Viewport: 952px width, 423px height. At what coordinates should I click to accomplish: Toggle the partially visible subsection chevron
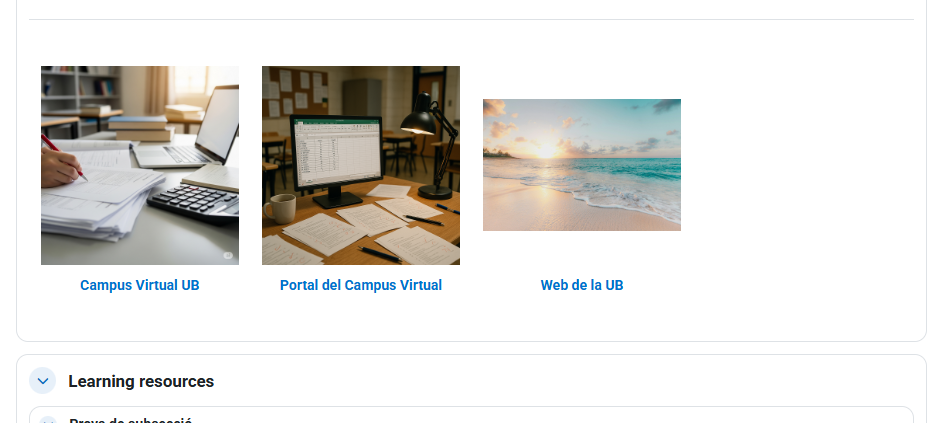pos(47,420)
